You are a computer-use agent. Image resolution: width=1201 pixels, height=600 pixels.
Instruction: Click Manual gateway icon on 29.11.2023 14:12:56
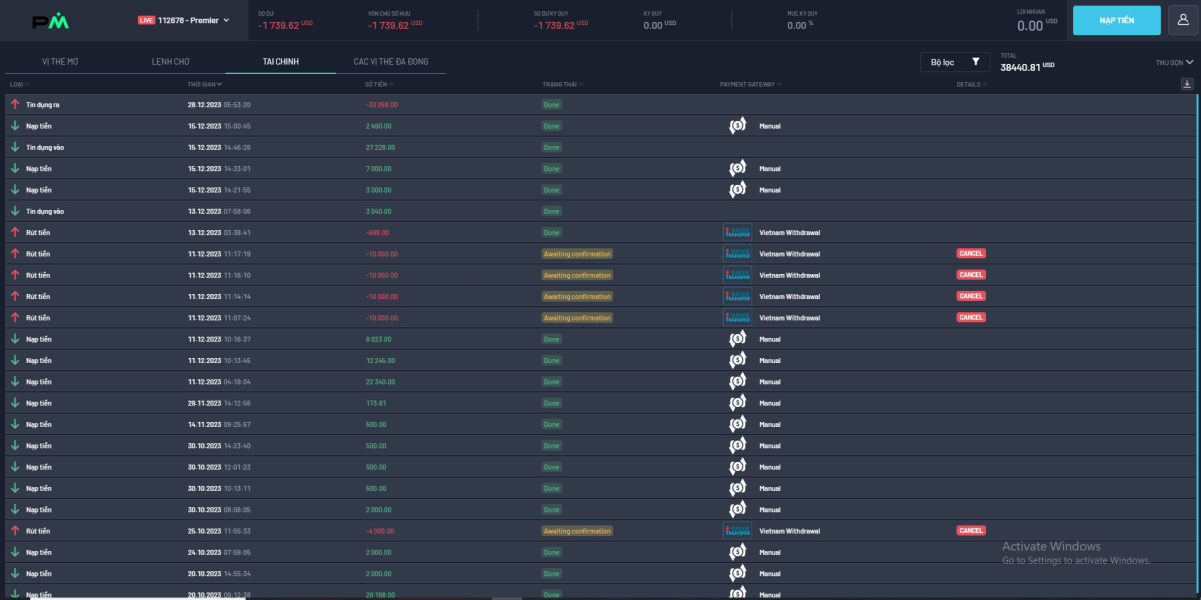[x=737, y=403]
